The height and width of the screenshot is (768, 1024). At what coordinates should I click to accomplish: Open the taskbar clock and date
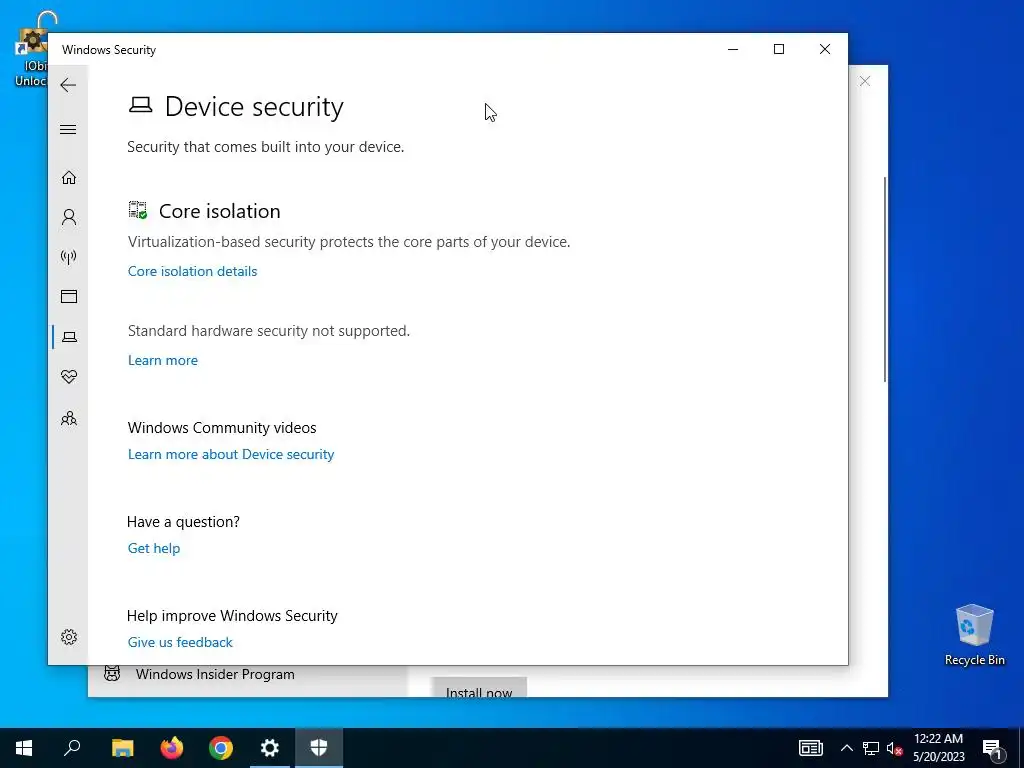coord(938,748)
